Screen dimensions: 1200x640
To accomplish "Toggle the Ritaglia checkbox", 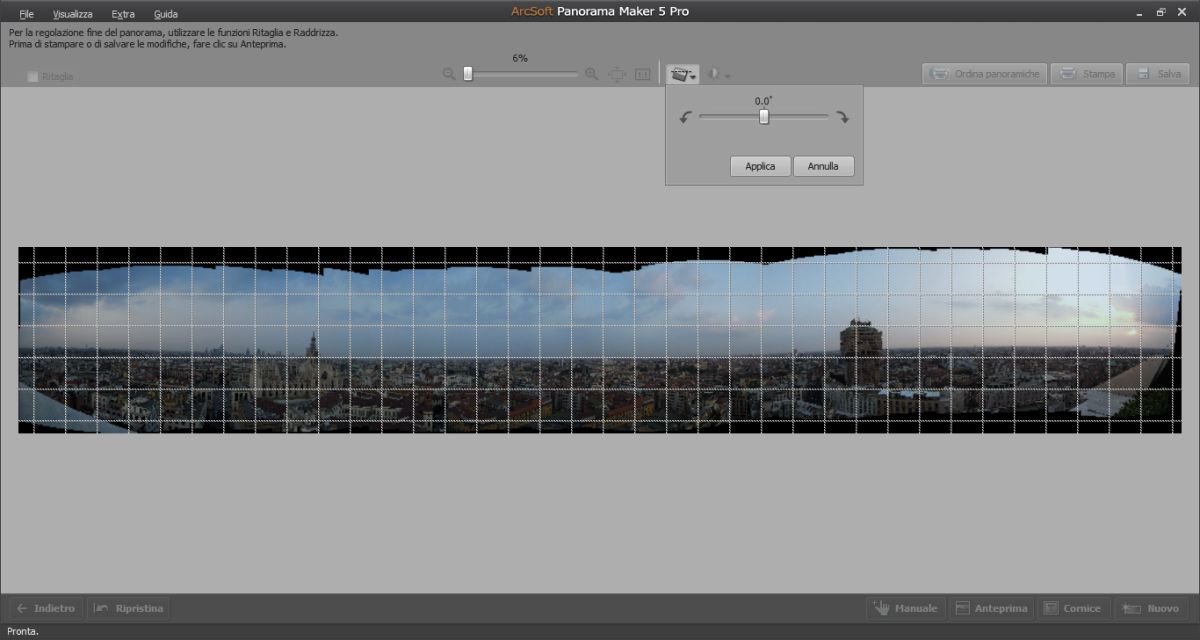I will click(33, 76).
